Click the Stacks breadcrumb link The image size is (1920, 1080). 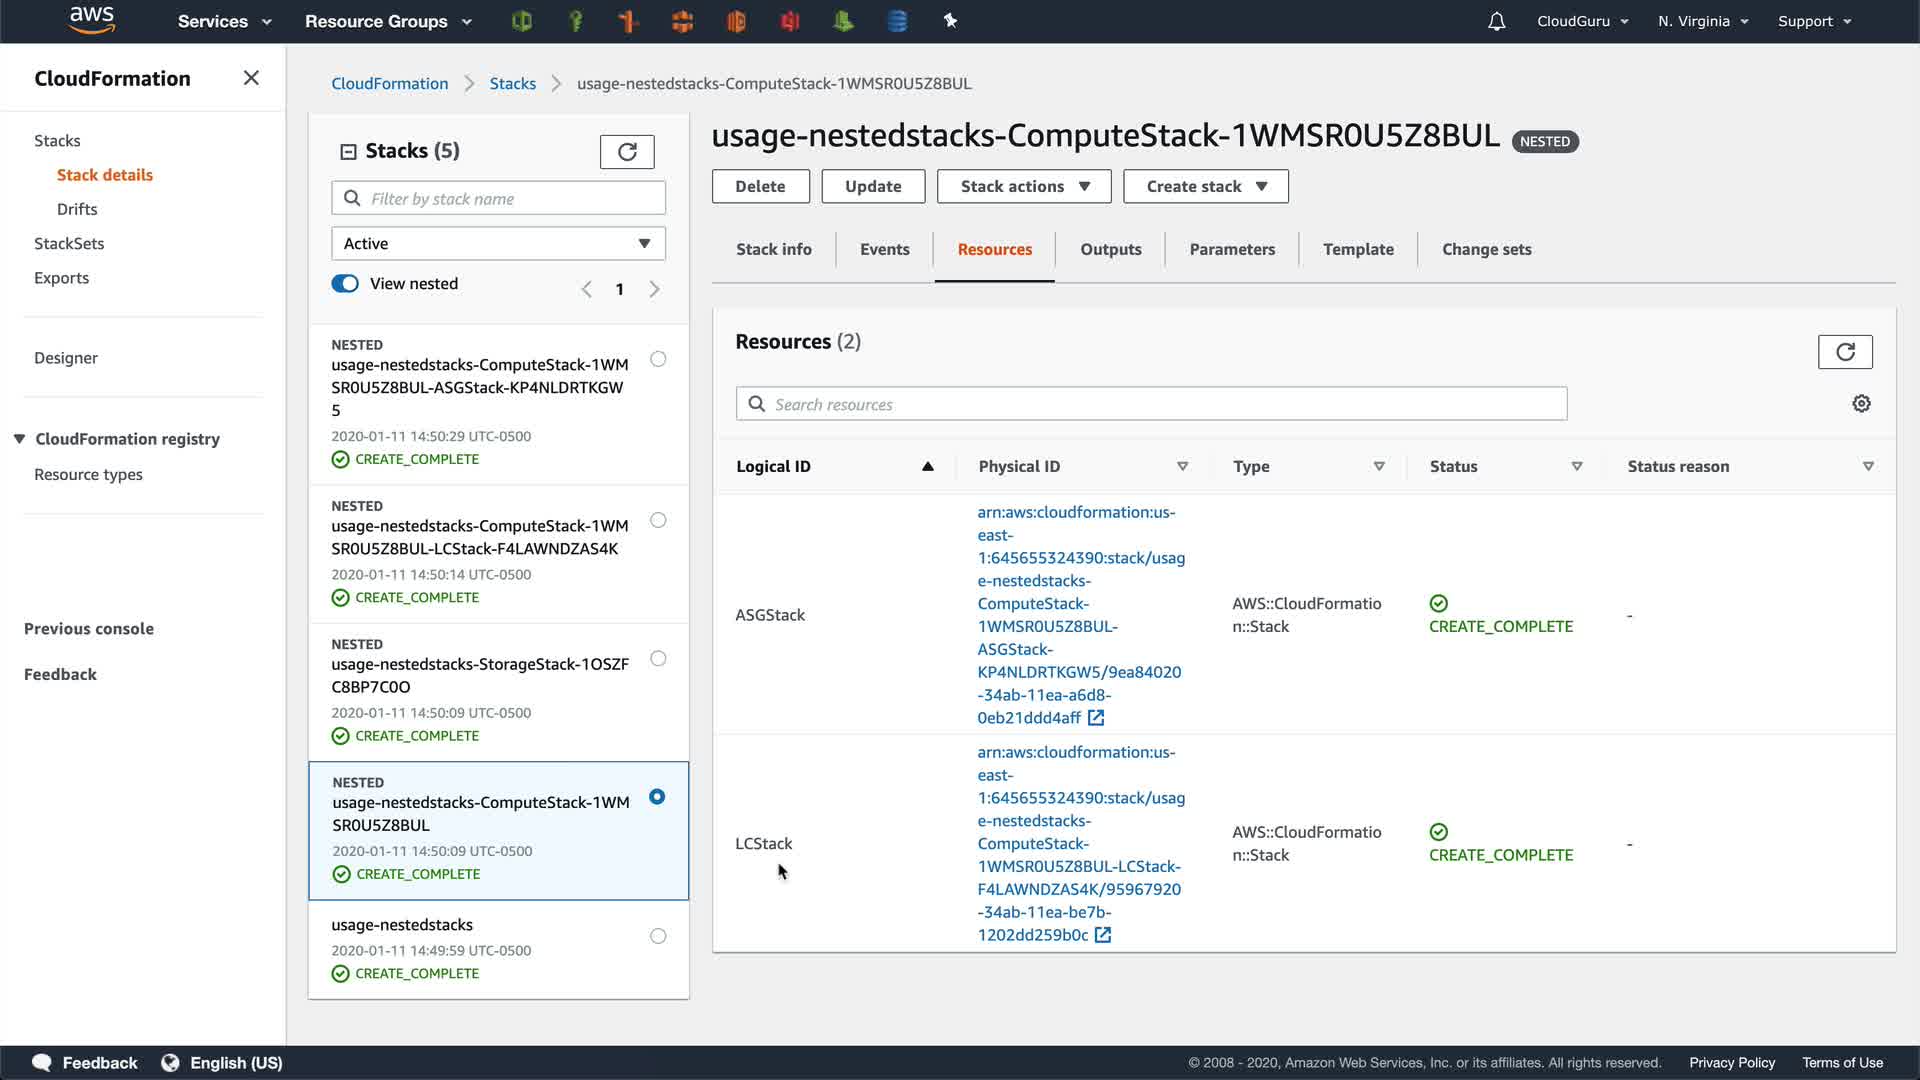point(512,84)
